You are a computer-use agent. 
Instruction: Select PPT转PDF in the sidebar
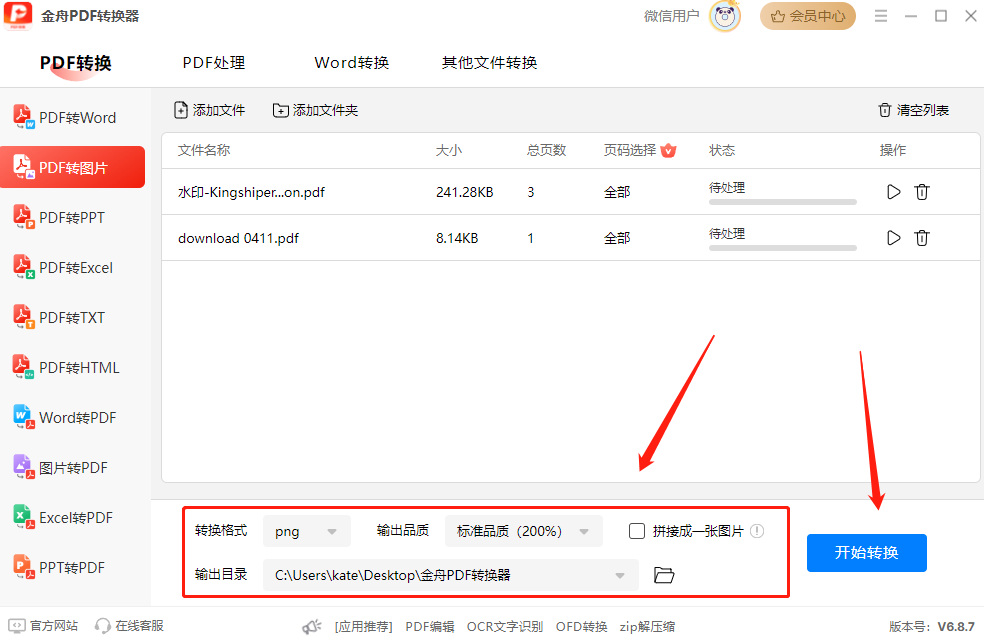pos(59,567)
